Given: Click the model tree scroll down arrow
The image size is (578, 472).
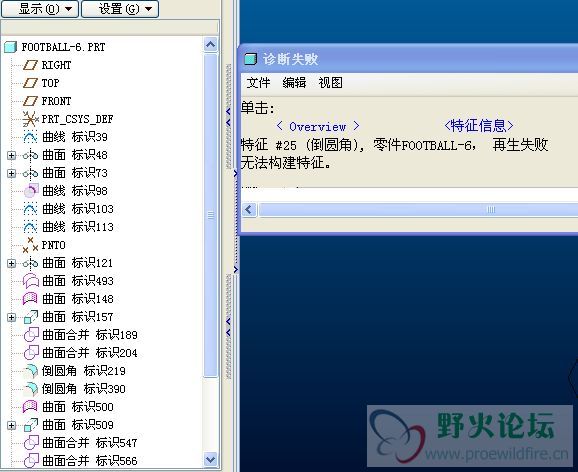Looking at the screenshot, I should tap(210, 460).
